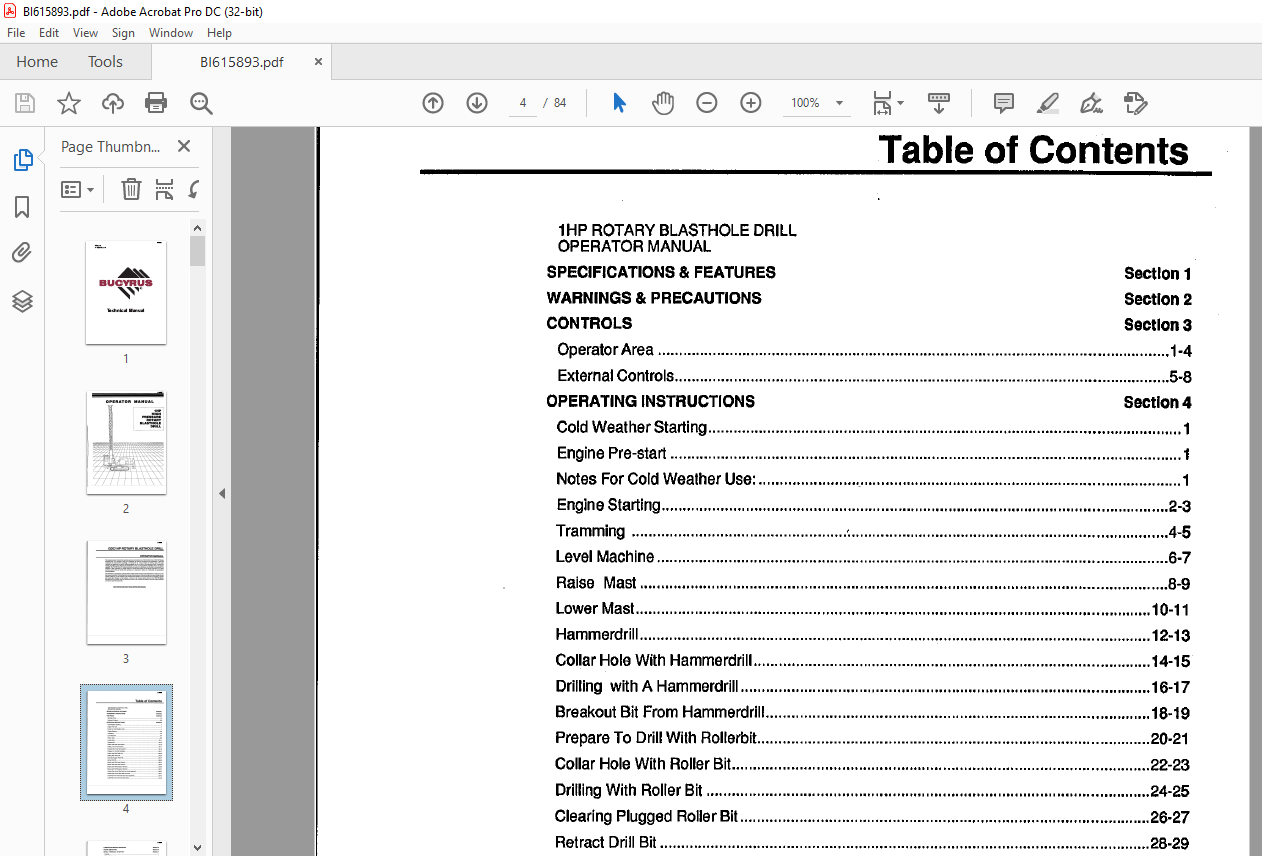1262x856 pixels.
Task: Select page 4 thumbnail
Action: click(126, 742)
